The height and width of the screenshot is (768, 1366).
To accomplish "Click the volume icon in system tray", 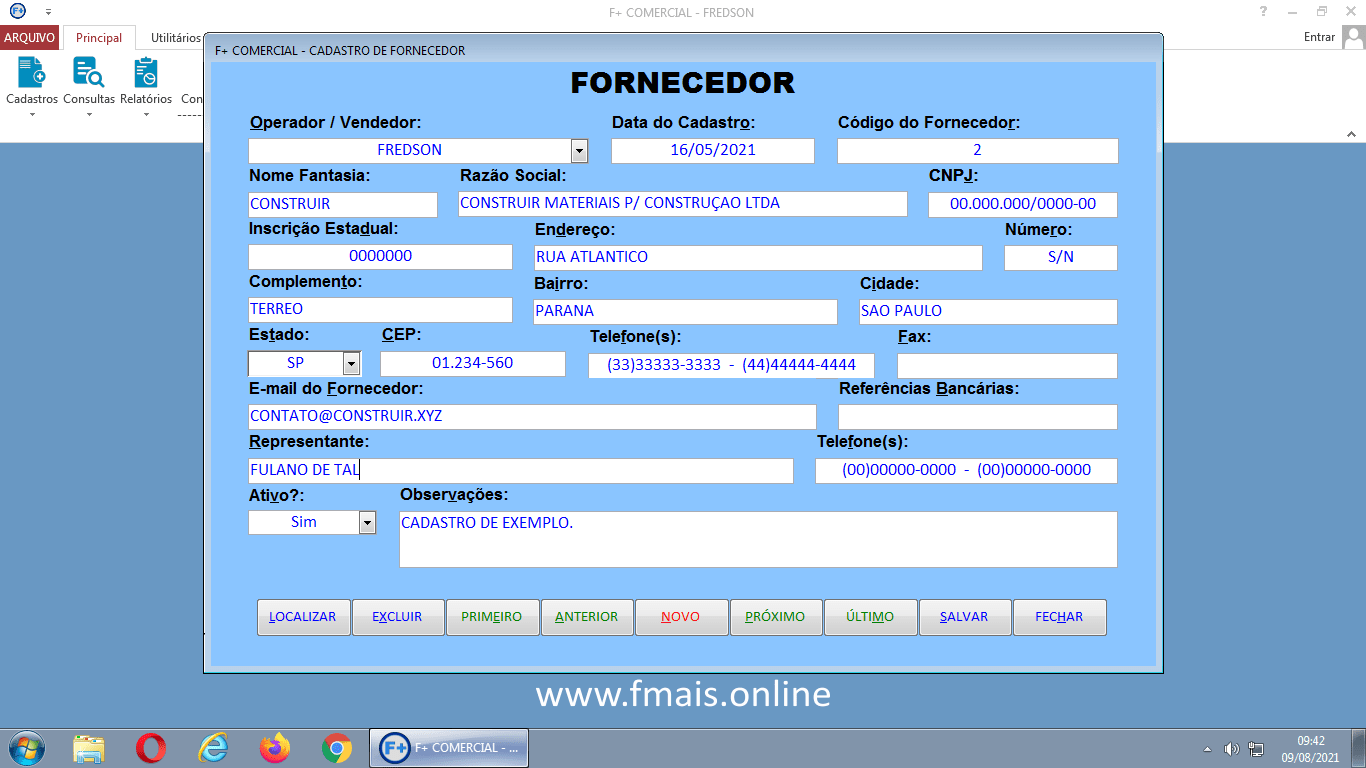I will click(x=1232, y=747).
